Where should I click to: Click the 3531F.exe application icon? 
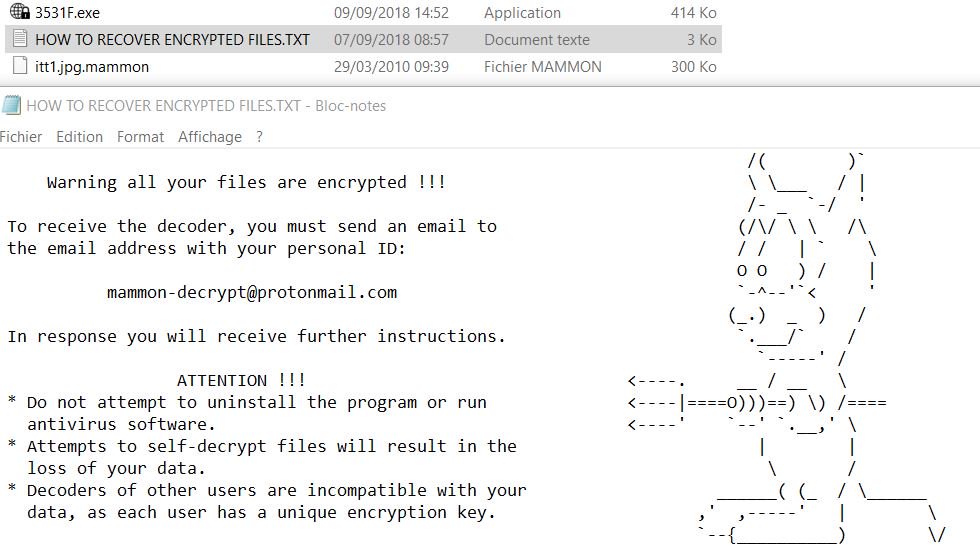pyautogui.click(x=20, y=13)
